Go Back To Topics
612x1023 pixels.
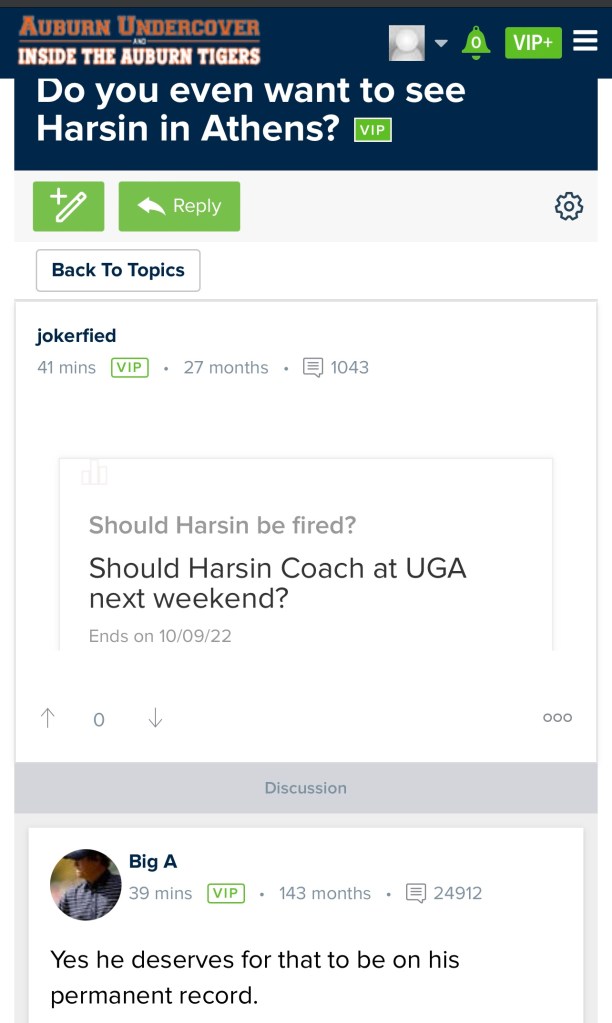pyautogui.click(x=118, y=270)
